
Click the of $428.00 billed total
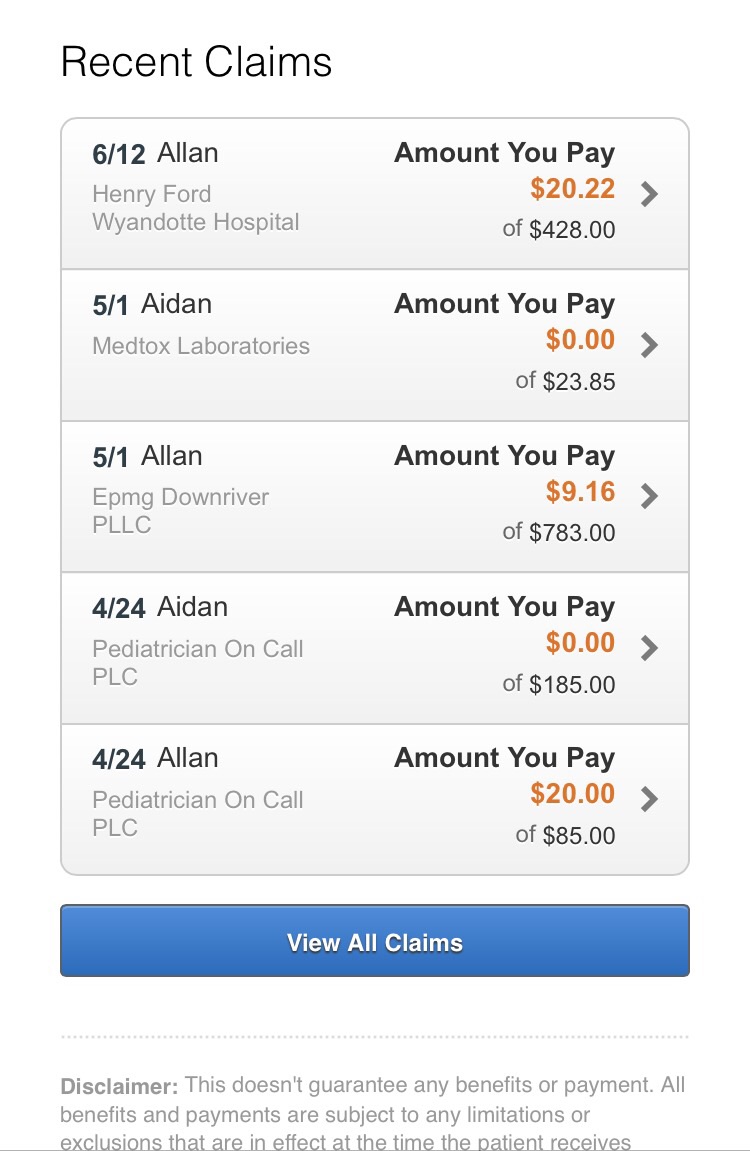558,230
